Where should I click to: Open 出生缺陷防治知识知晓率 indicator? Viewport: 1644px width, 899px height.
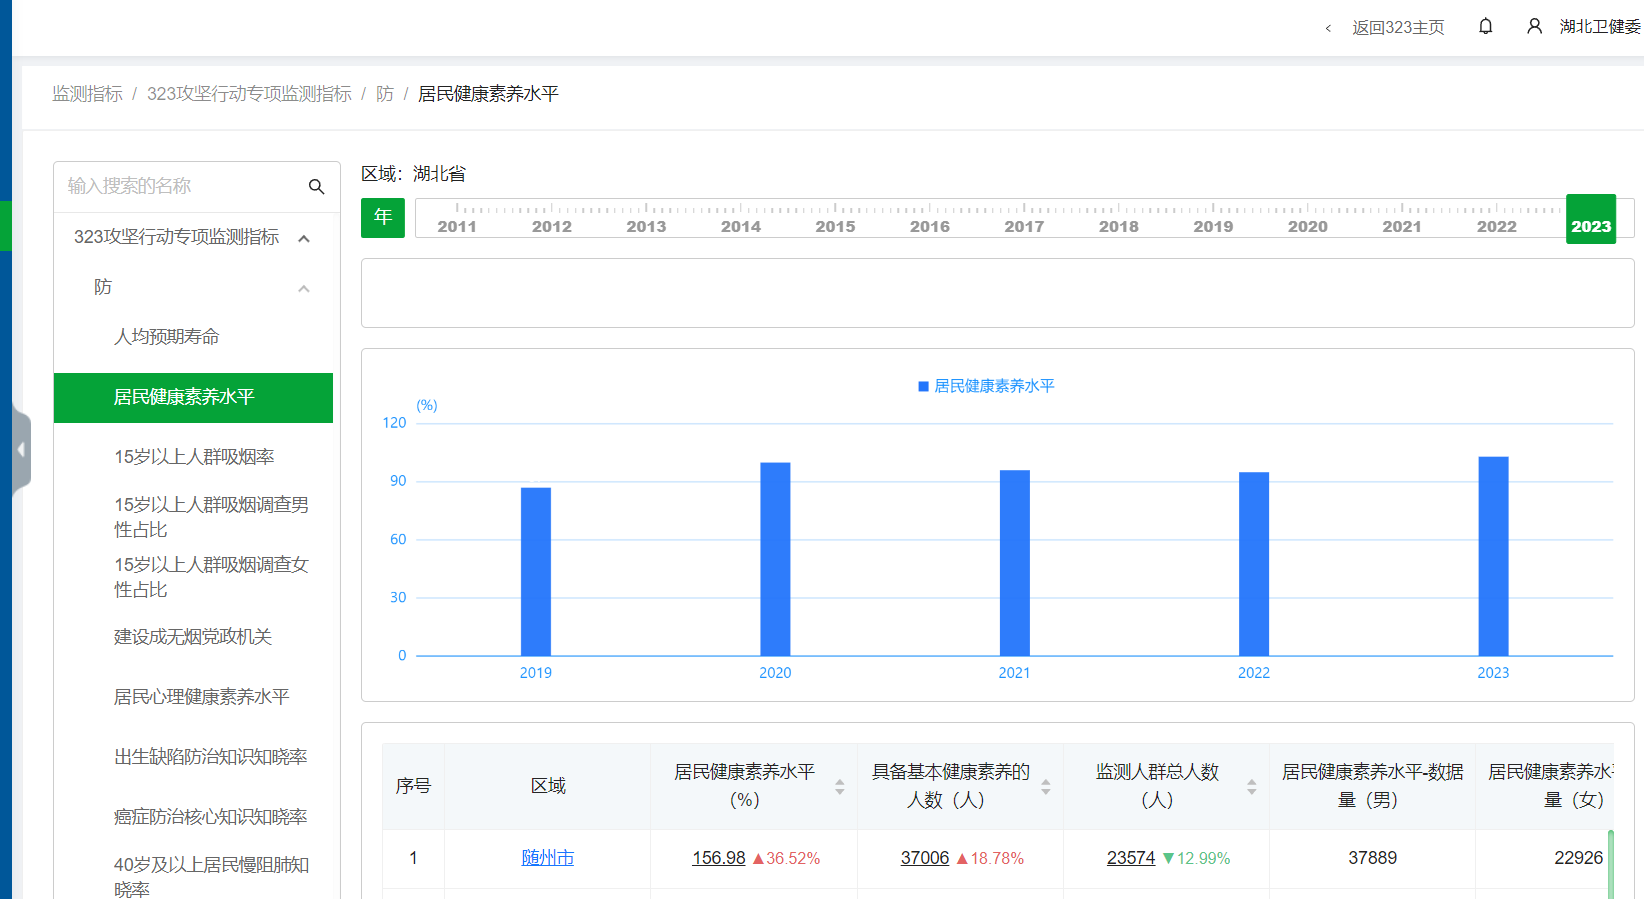tap(210, 757)
